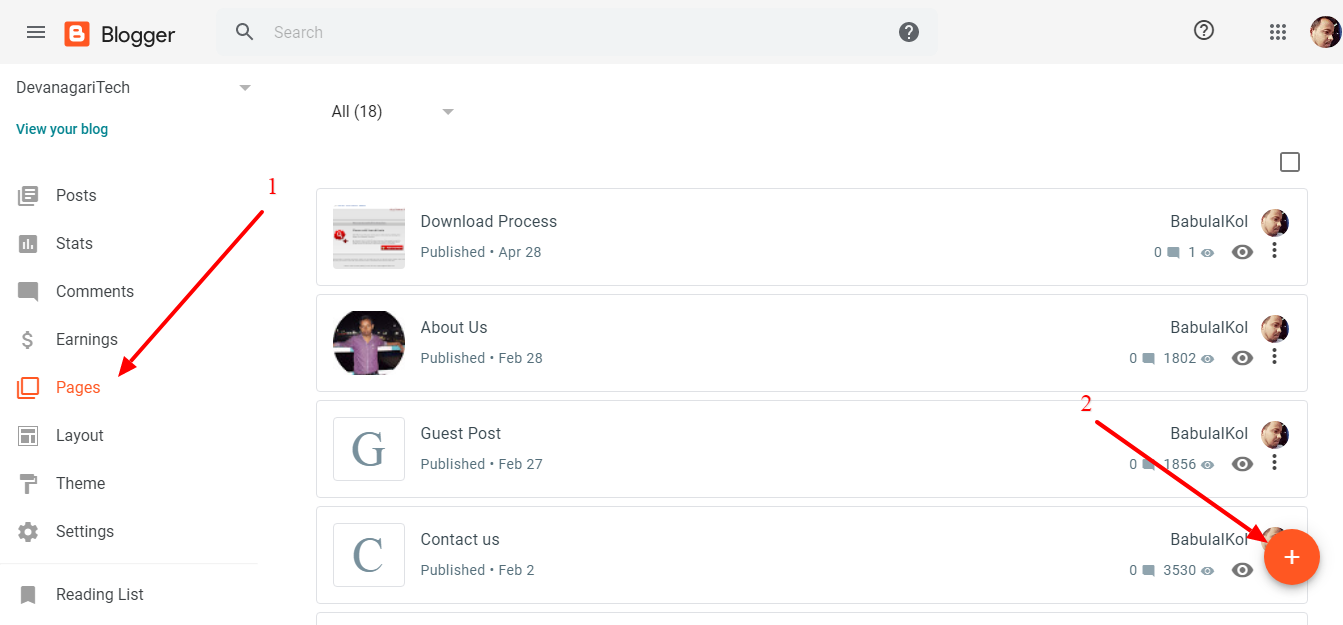This screenshot has width=1343, height=625.
Task: Open the Google apps grid
Action: pos(1278,32)
